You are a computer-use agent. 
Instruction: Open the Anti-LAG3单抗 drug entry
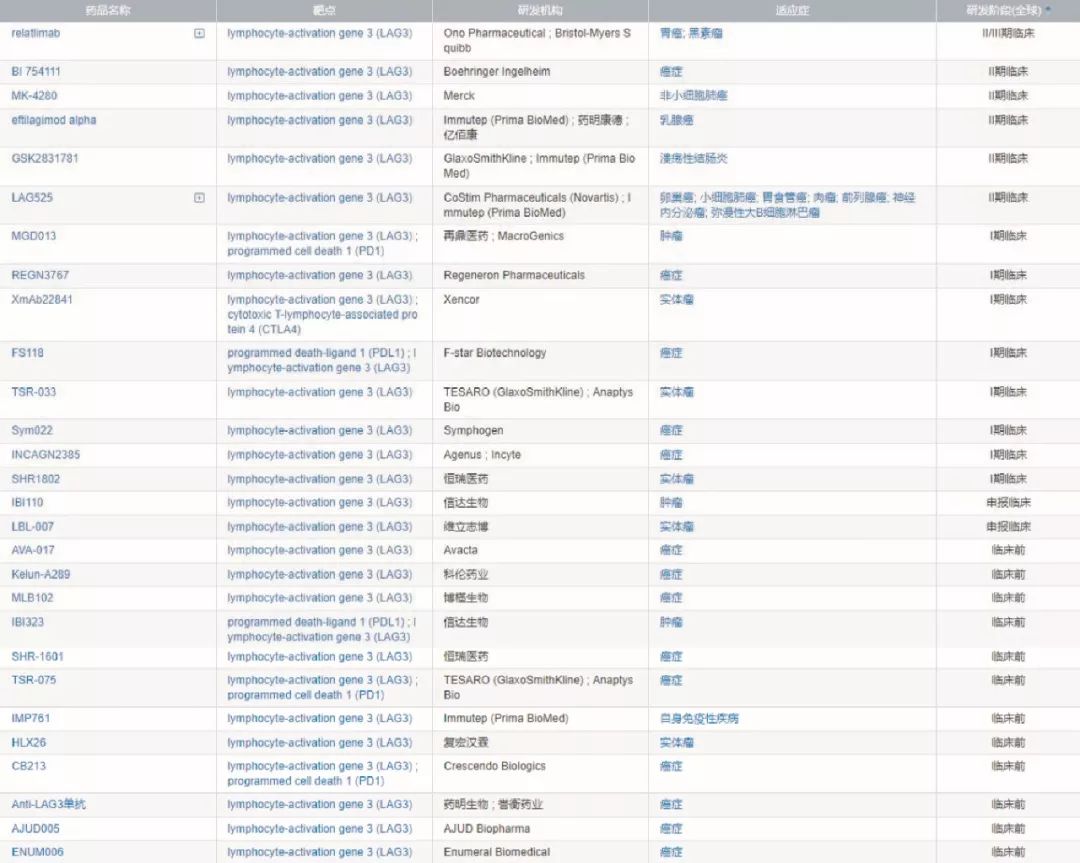pyautogui.click(x=49, y=804)
